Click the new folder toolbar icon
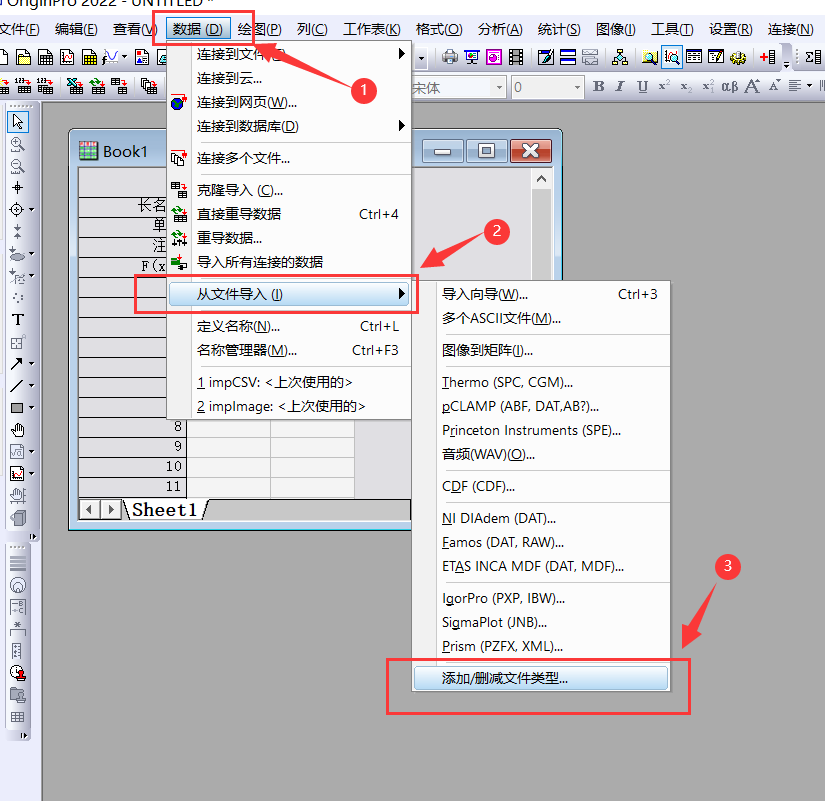825x801 pixels. point(23,57)
